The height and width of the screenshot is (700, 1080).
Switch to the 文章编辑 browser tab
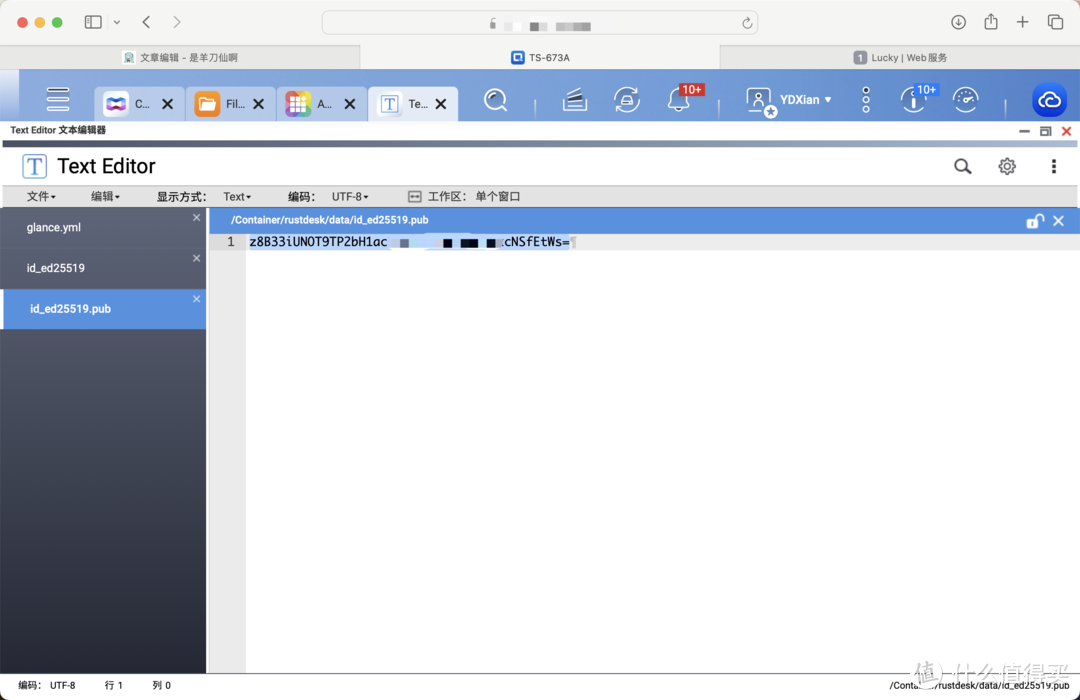pyautogui.click(x=180, y=58)
